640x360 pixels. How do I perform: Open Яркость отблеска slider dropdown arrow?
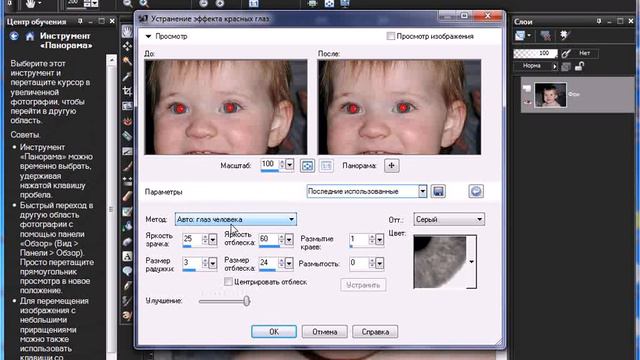[x=289, y=240]
